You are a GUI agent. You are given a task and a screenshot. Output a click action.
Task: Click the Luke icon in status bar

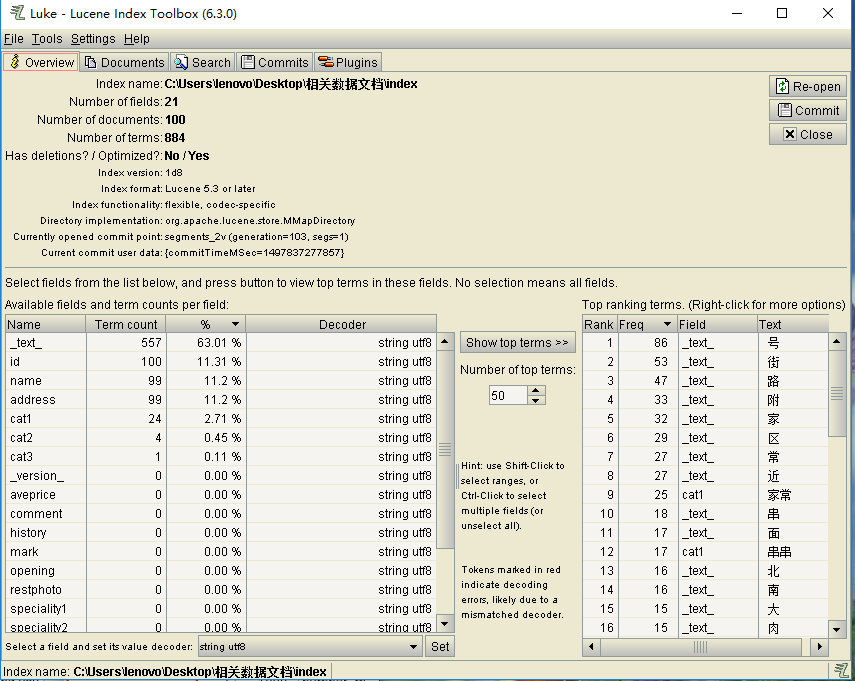pos(842,670)
